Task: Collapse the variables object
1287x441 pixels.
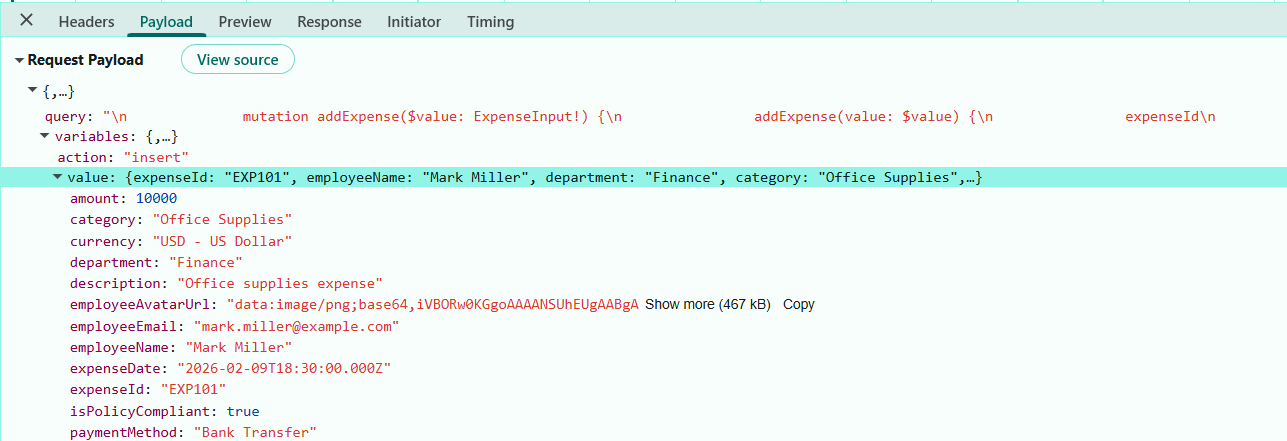Action: point(44,136)
